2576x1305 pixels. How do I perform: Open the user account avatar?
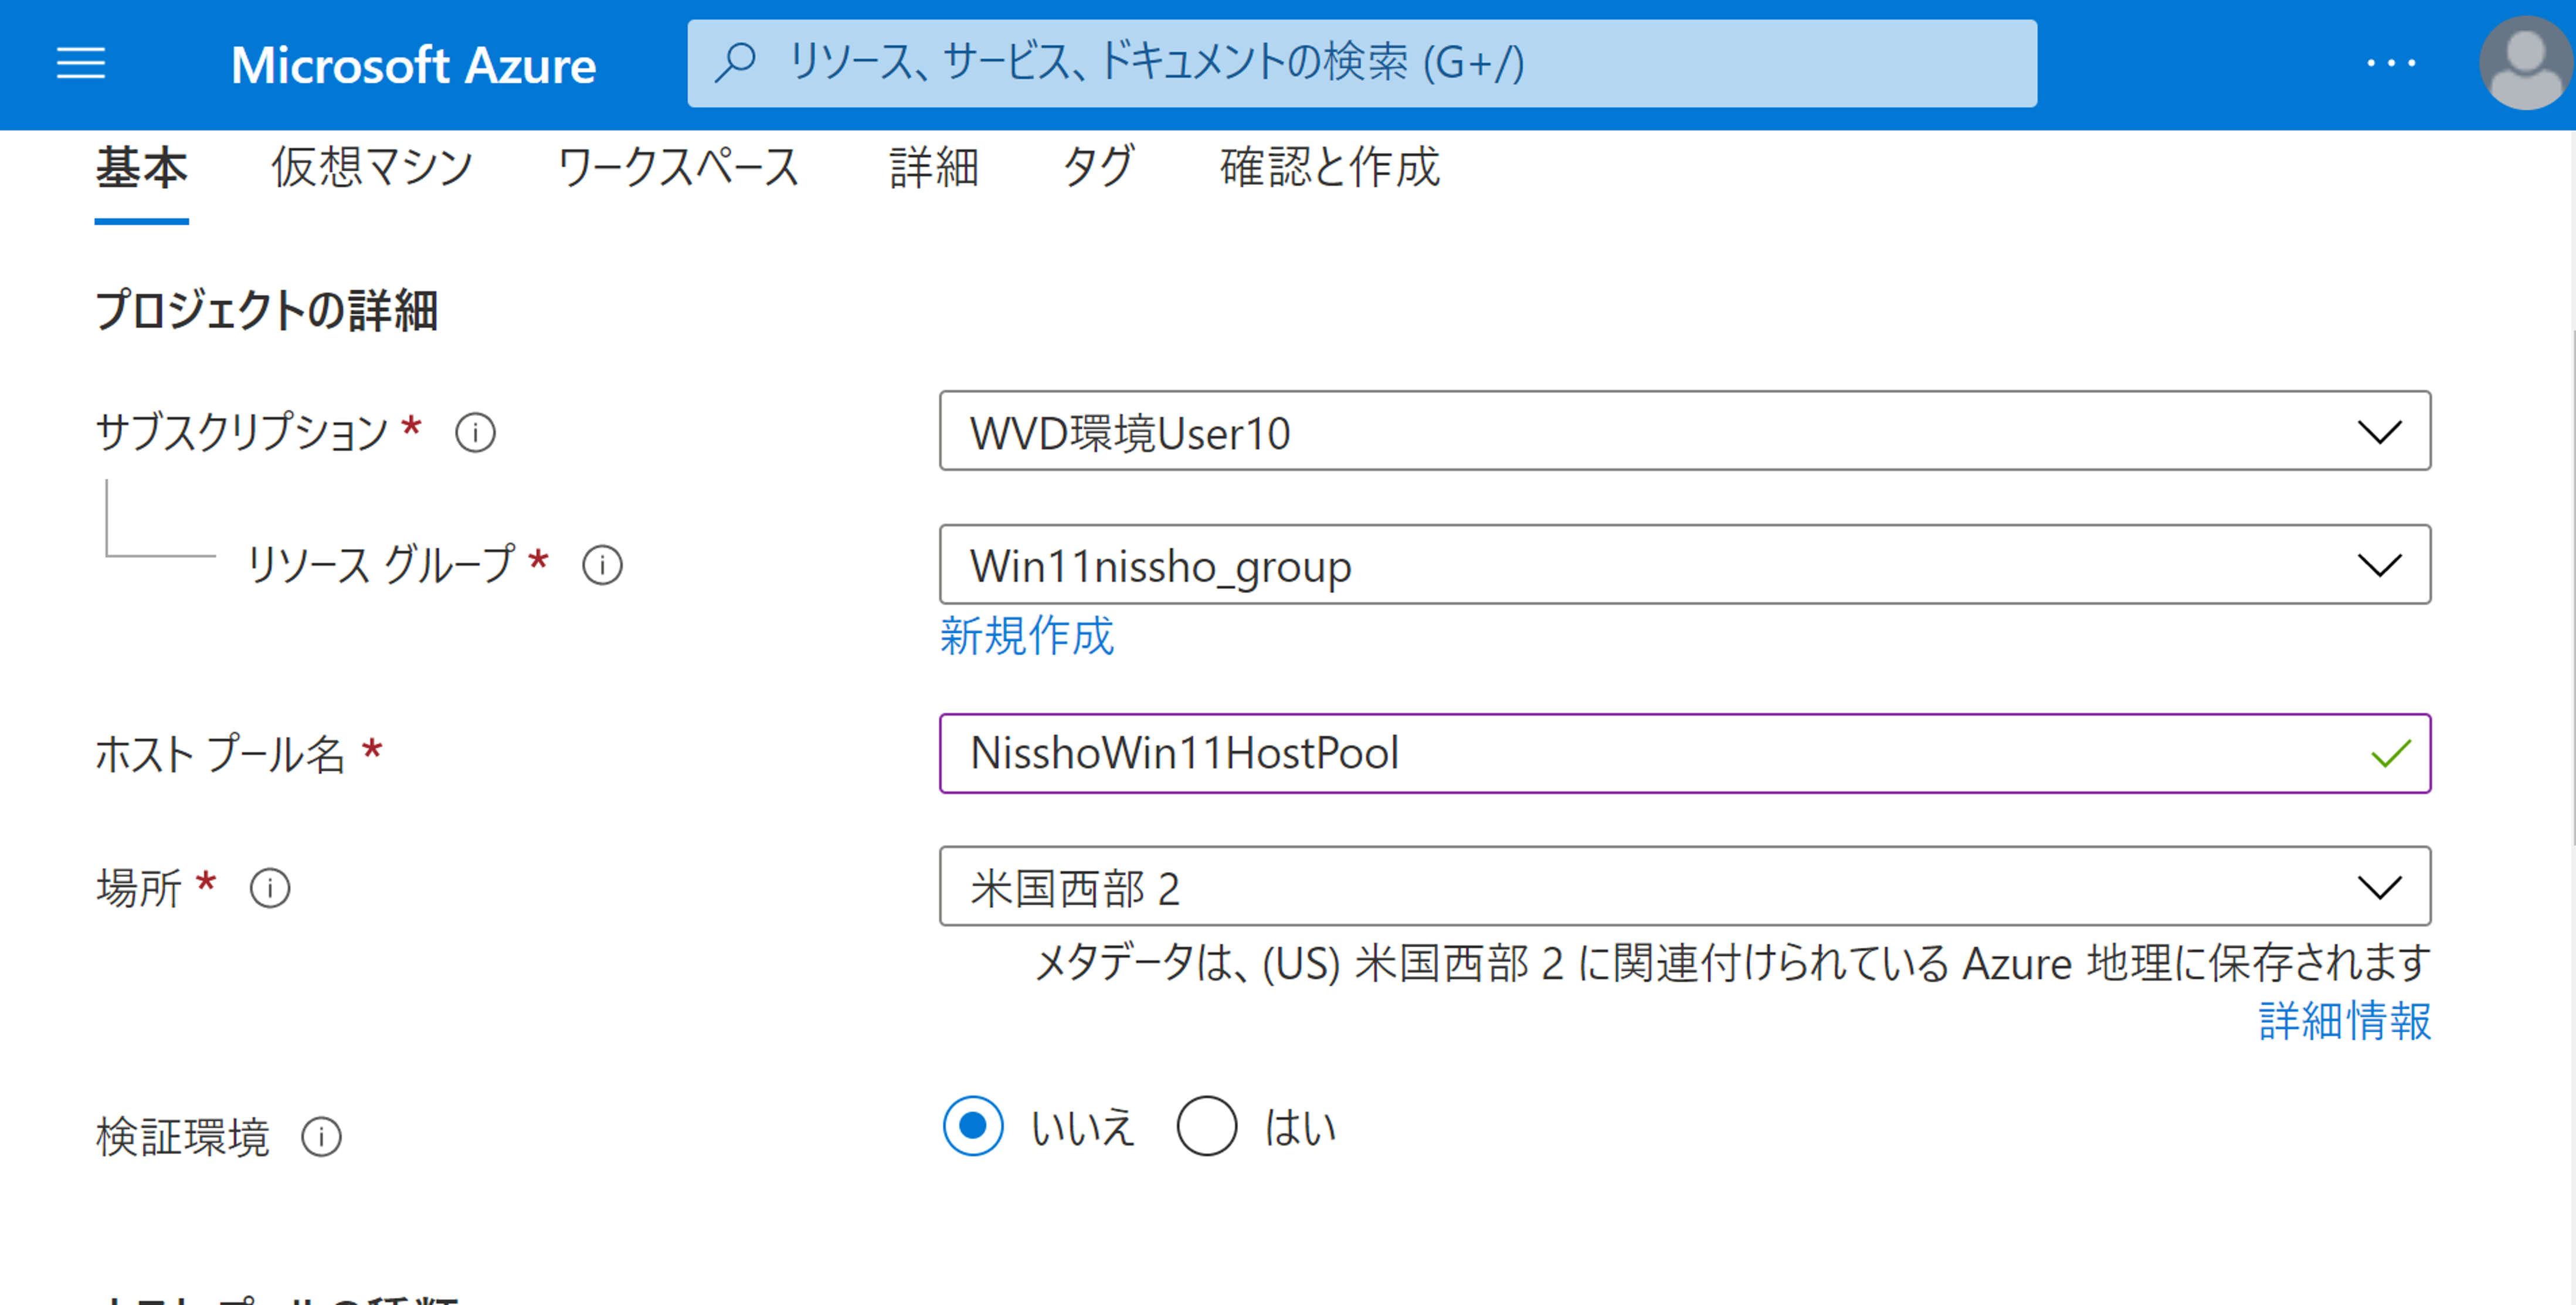(2524, 64)
